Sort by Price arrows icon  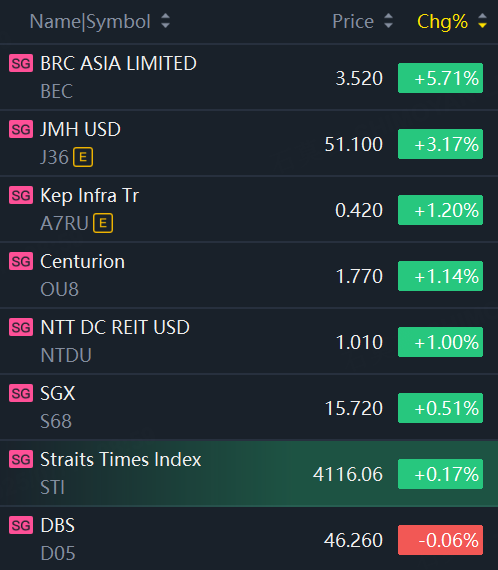(x=388, y=21)
